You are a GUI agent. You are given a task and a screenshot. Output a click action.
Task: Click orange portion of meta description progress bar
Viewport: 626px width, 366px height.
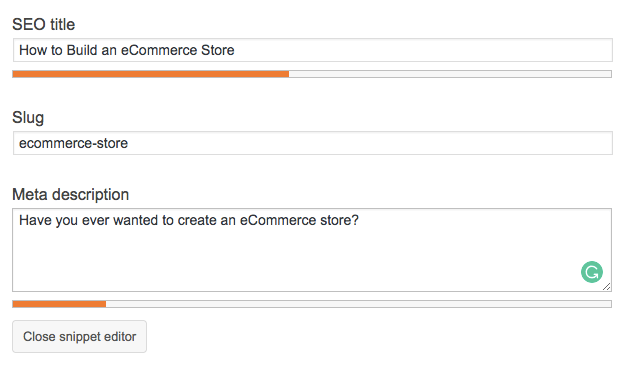pyautogui.click(x=59, y=304)
